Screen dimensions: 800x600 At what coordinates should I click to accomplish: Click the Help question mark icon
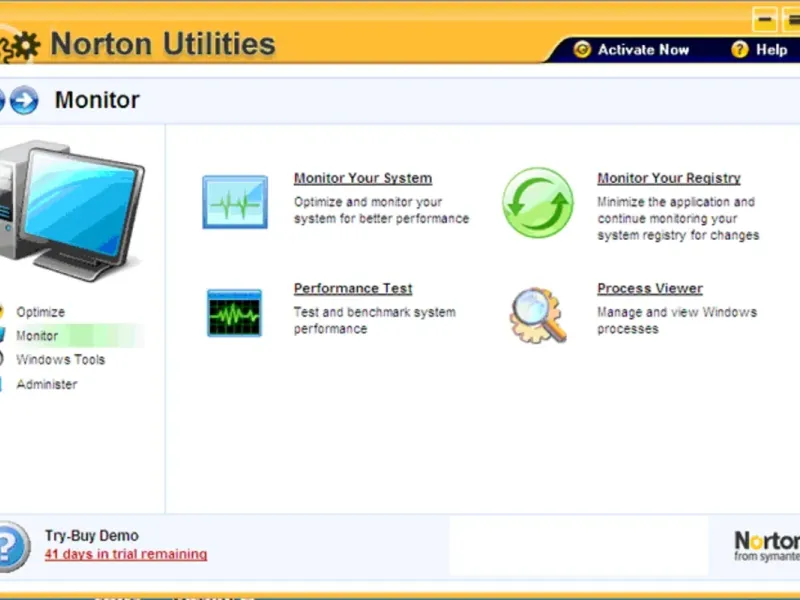739,49
